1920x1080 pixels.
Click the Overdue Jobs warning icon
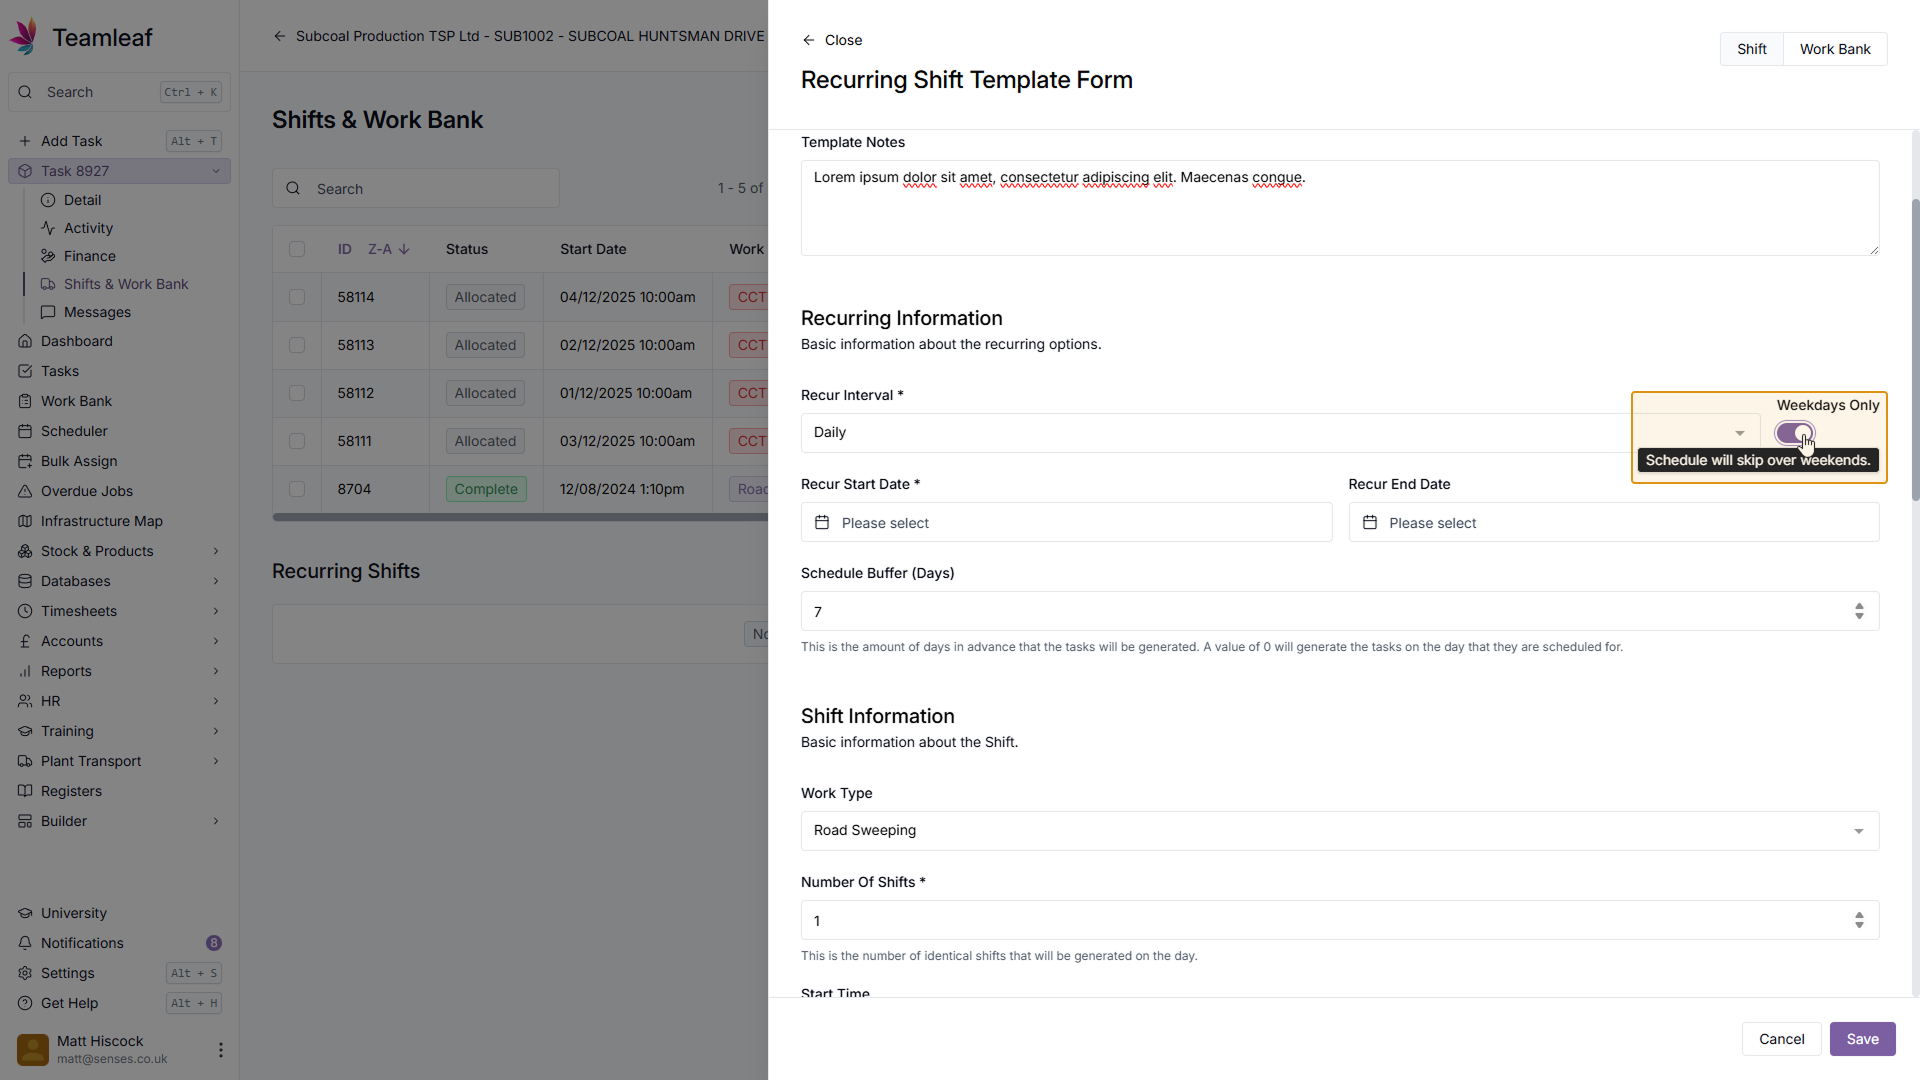[25, 491]
